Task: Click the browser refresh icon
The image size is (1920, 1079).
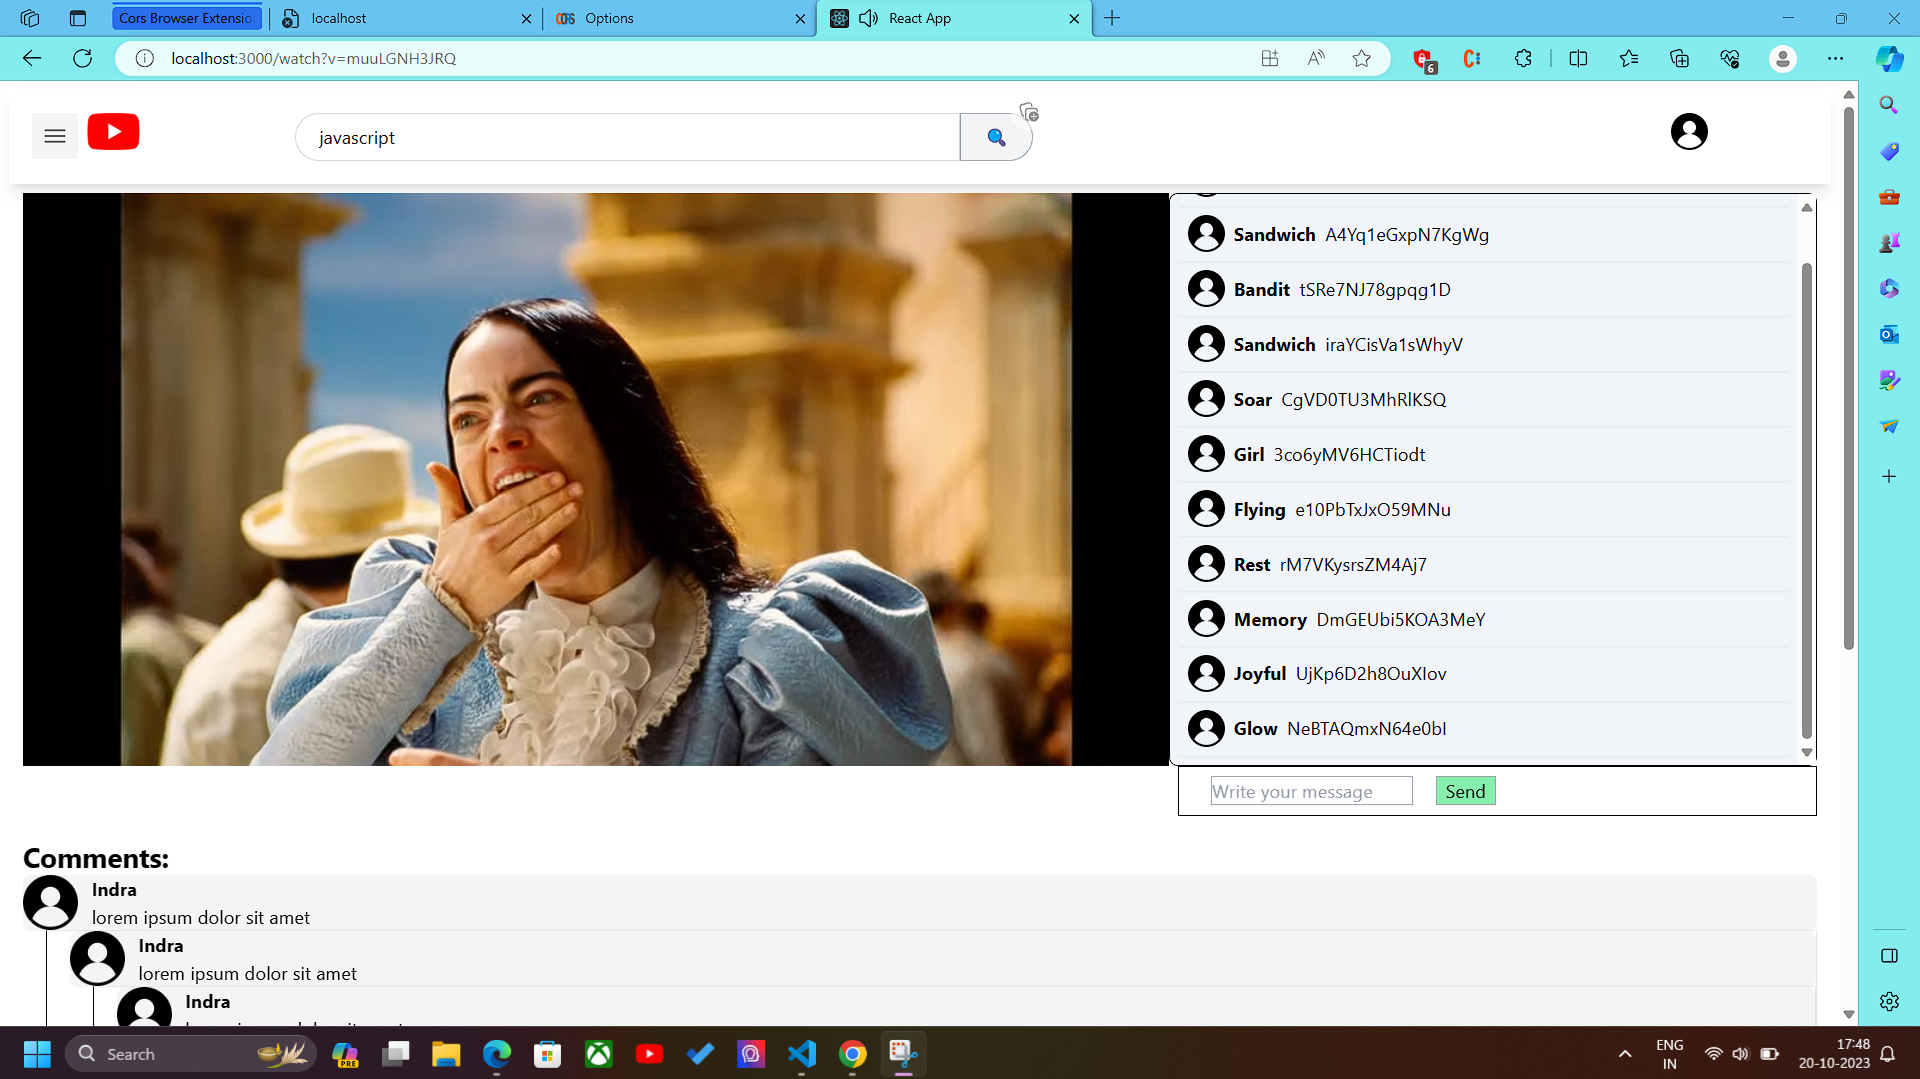Action: [x=83, y=58]
